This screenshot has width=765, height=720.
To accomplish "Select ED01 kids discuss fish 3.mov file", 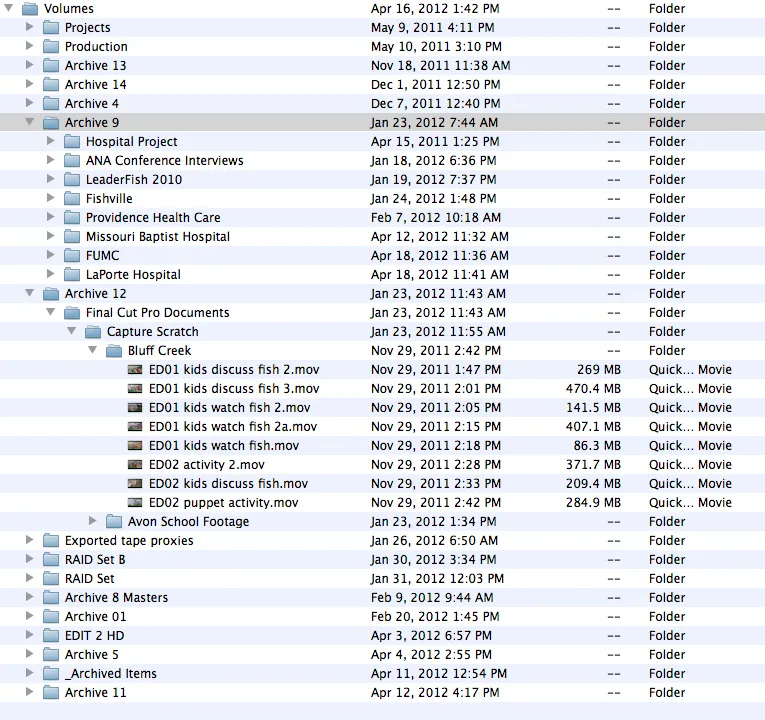I will (x=233, y=389).
